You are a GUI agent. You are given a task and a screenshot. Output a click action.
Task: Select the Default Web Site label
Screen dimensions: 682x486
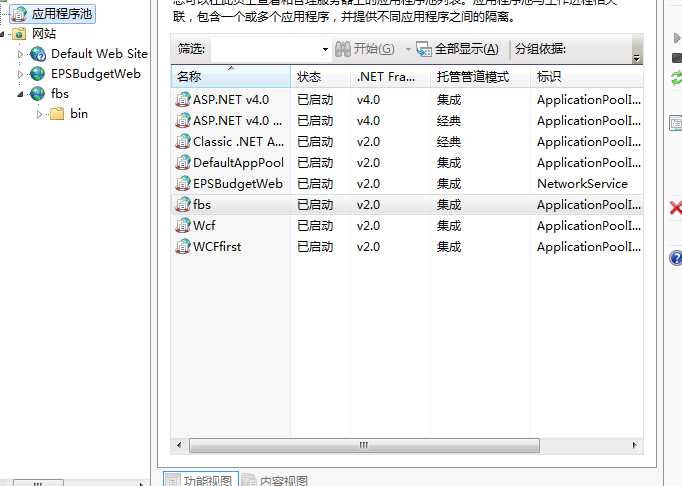tap(100, 54)
